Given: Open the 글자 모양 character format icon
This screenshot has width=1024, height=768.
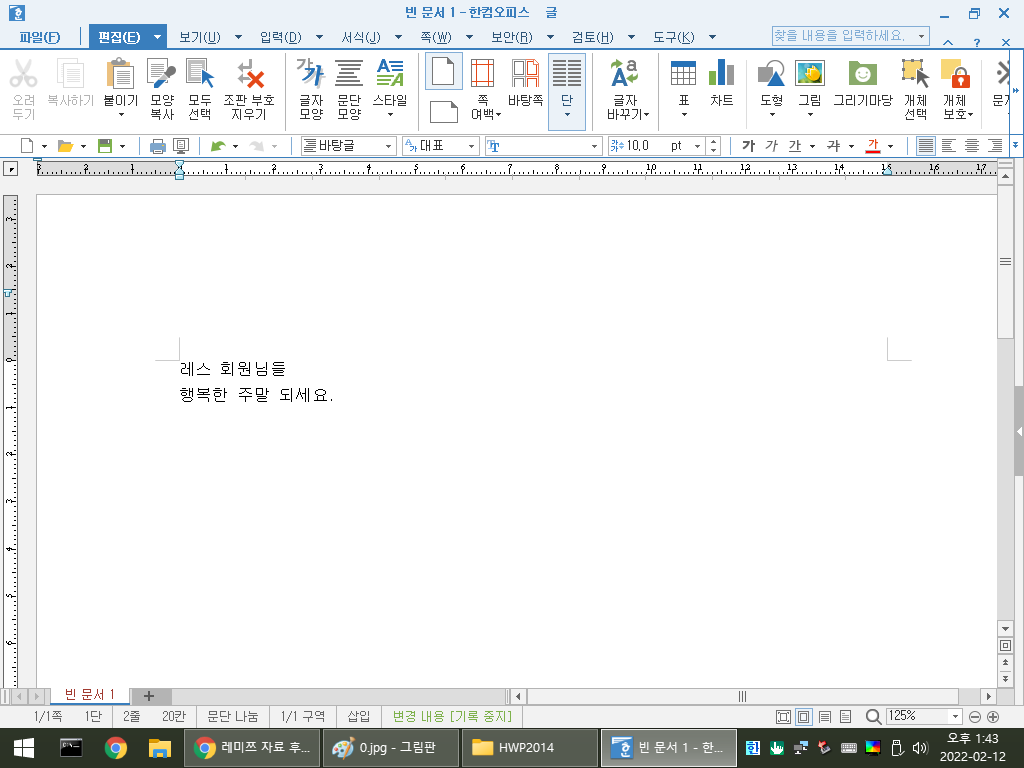Looking at the screenshot, I should [x=312, y=89].
